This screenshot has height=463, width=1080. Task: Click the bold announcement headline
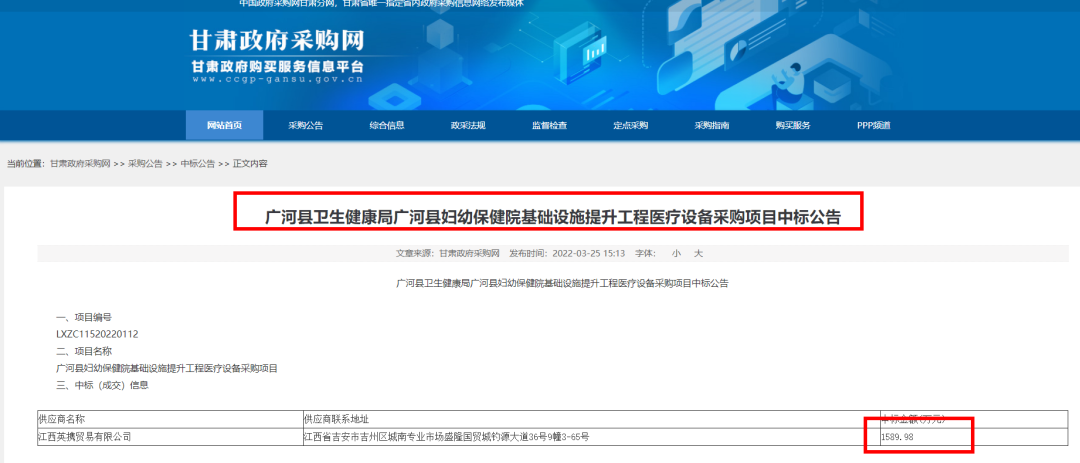tap(553, 218)
